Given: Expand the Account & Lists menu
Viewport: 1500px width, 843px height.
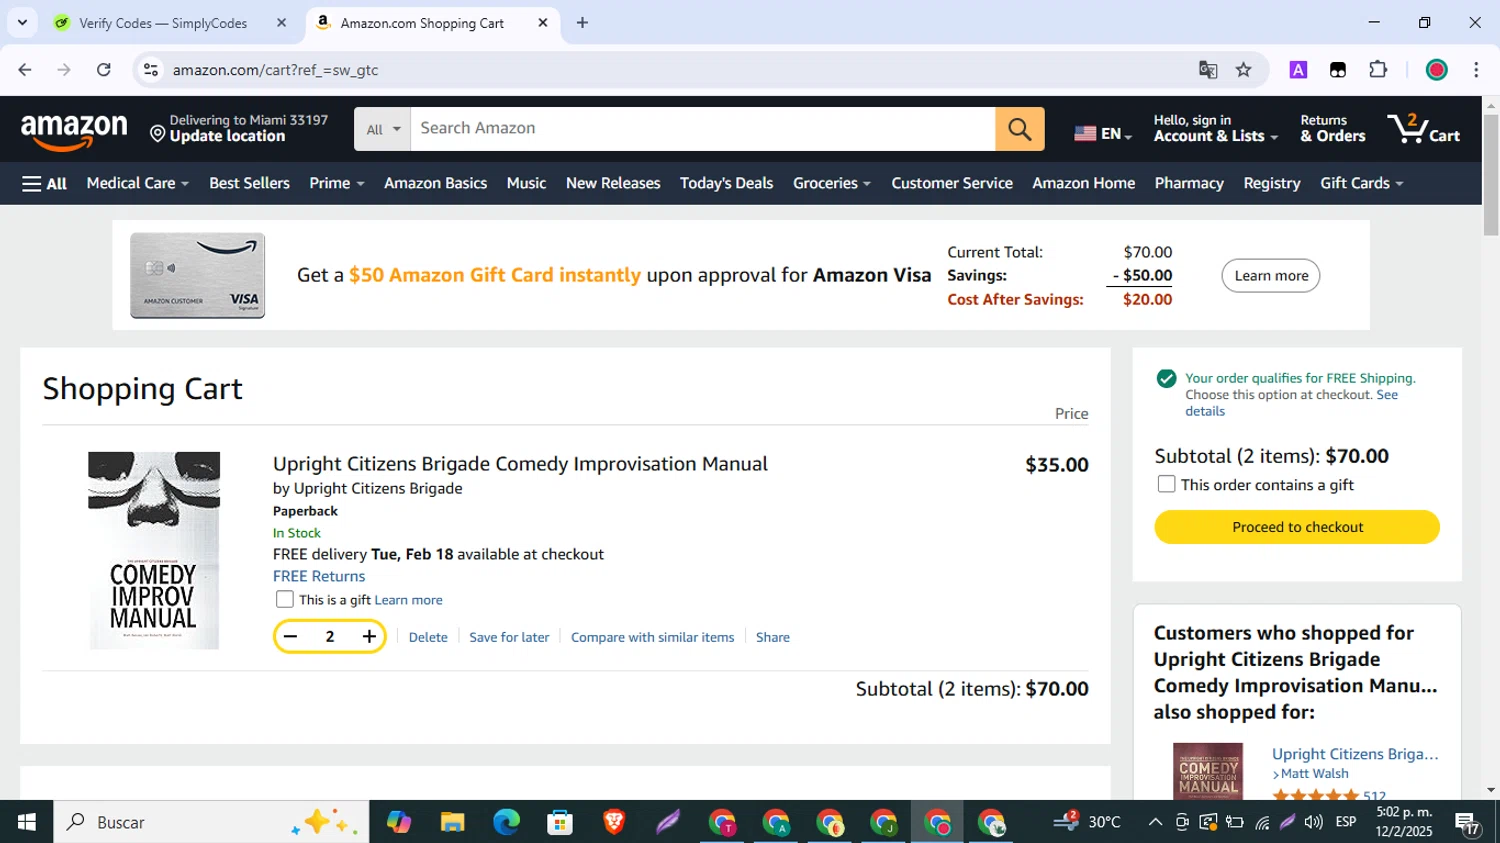Looking at the screenshot, I should (x=1215, y=129).
